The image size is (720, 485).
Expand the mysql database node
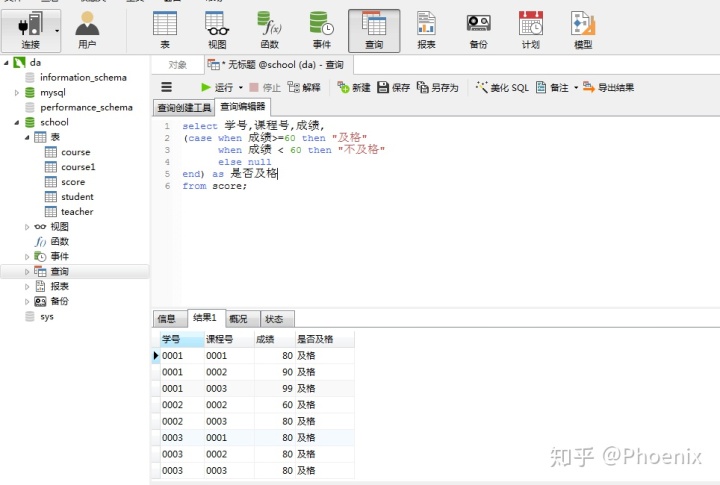pyautogui.click(x=17, y=92)
